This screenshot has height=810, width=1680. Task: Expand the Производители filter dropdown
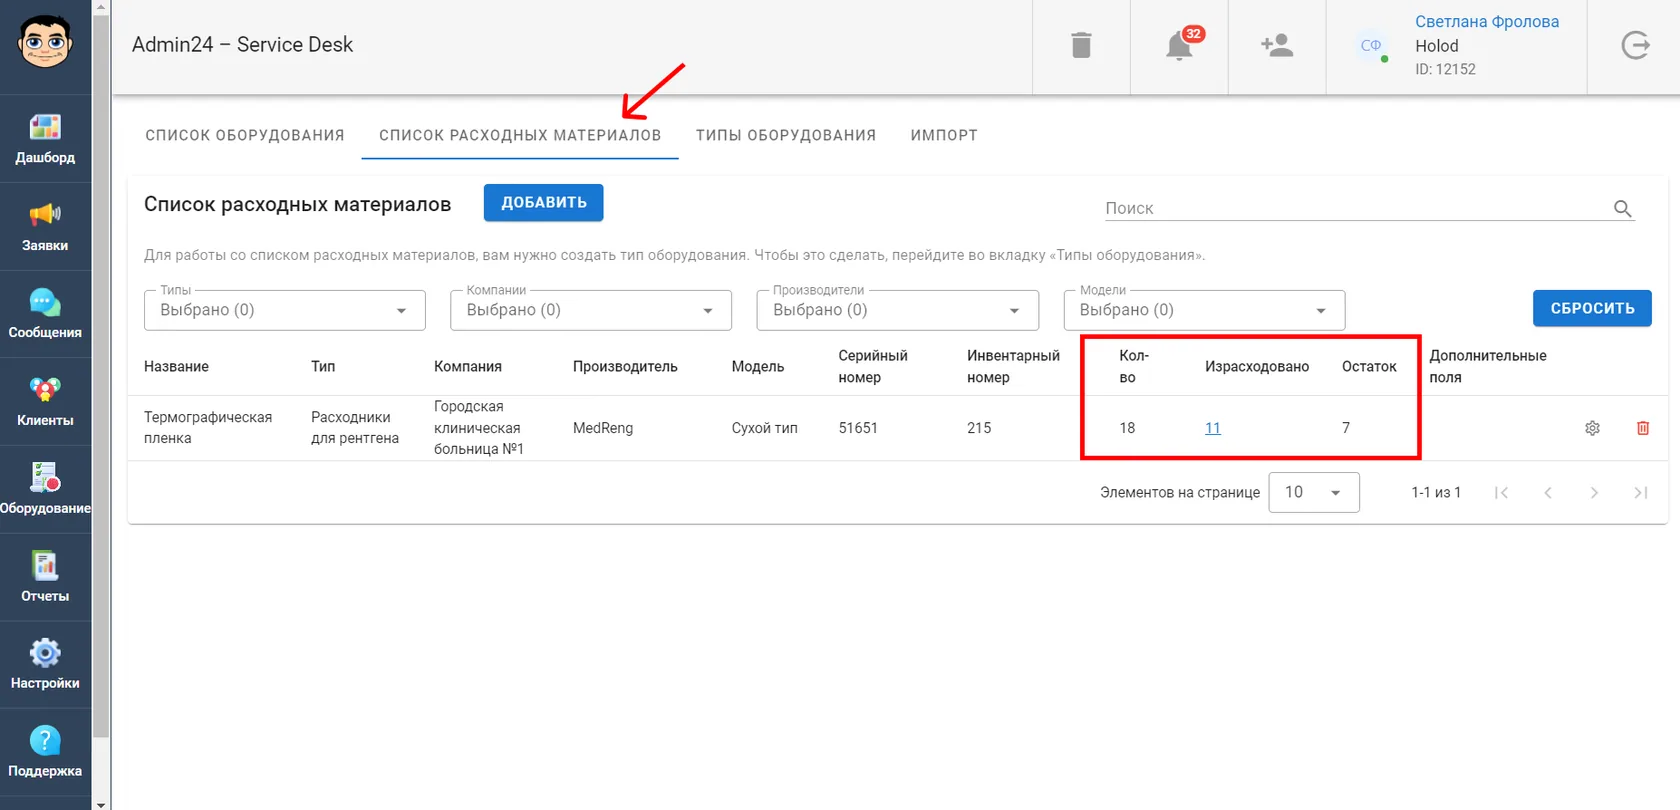click(x=898, y=310)
